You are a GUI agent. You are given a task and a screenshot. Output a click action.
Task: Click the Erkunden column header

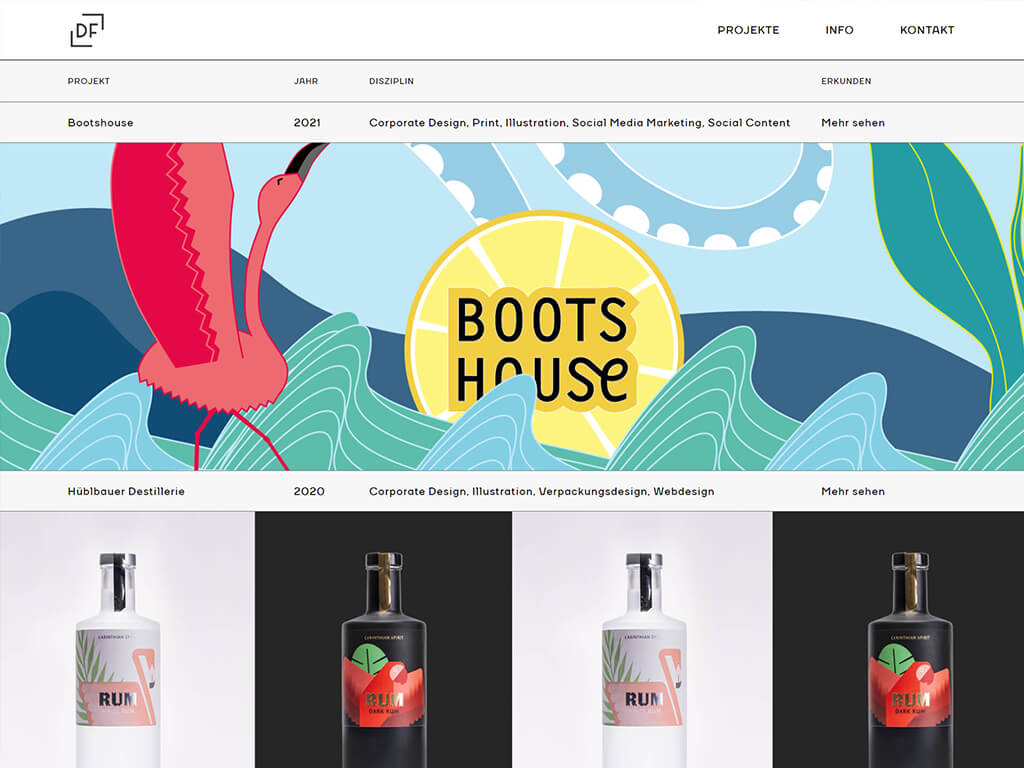coord(846,81)
